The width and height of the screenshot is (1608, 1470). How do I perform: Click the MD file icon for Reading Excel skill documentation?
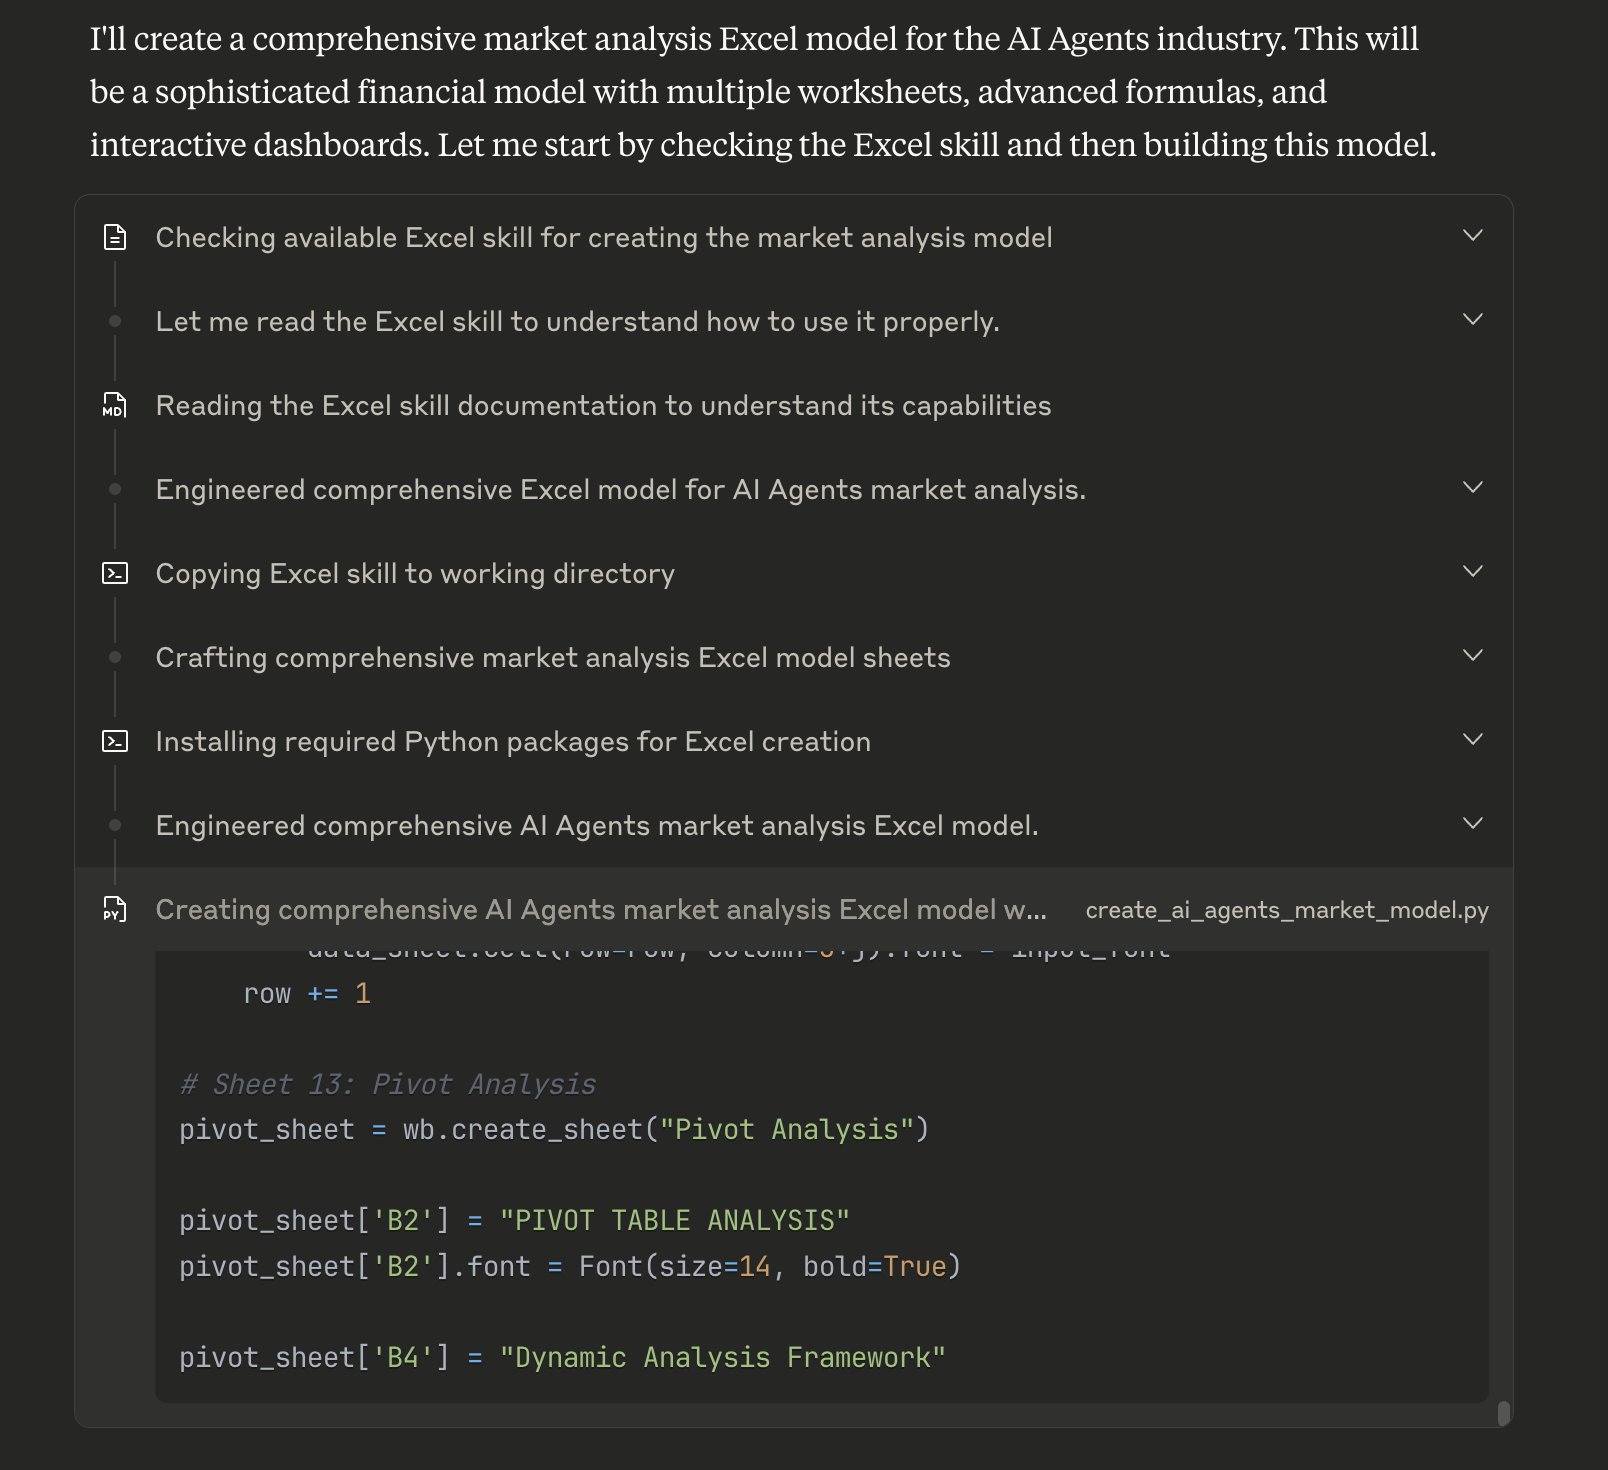pyautogui.click(x=115, y=405)
